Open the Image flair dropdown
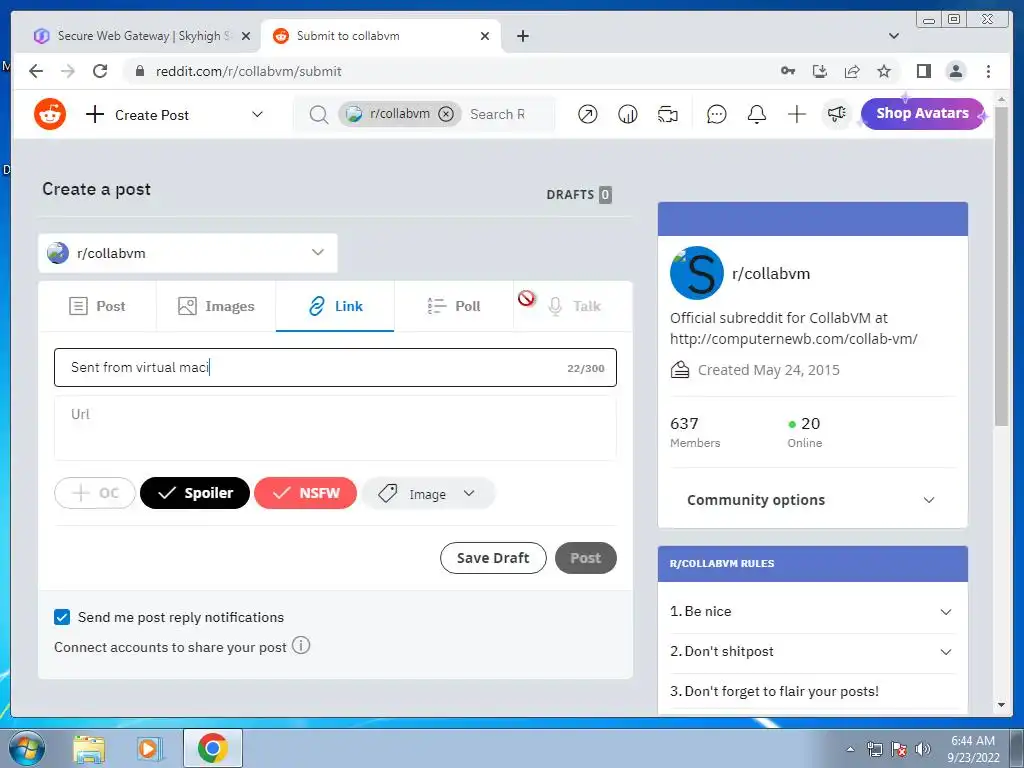 [x=428, y=494]
